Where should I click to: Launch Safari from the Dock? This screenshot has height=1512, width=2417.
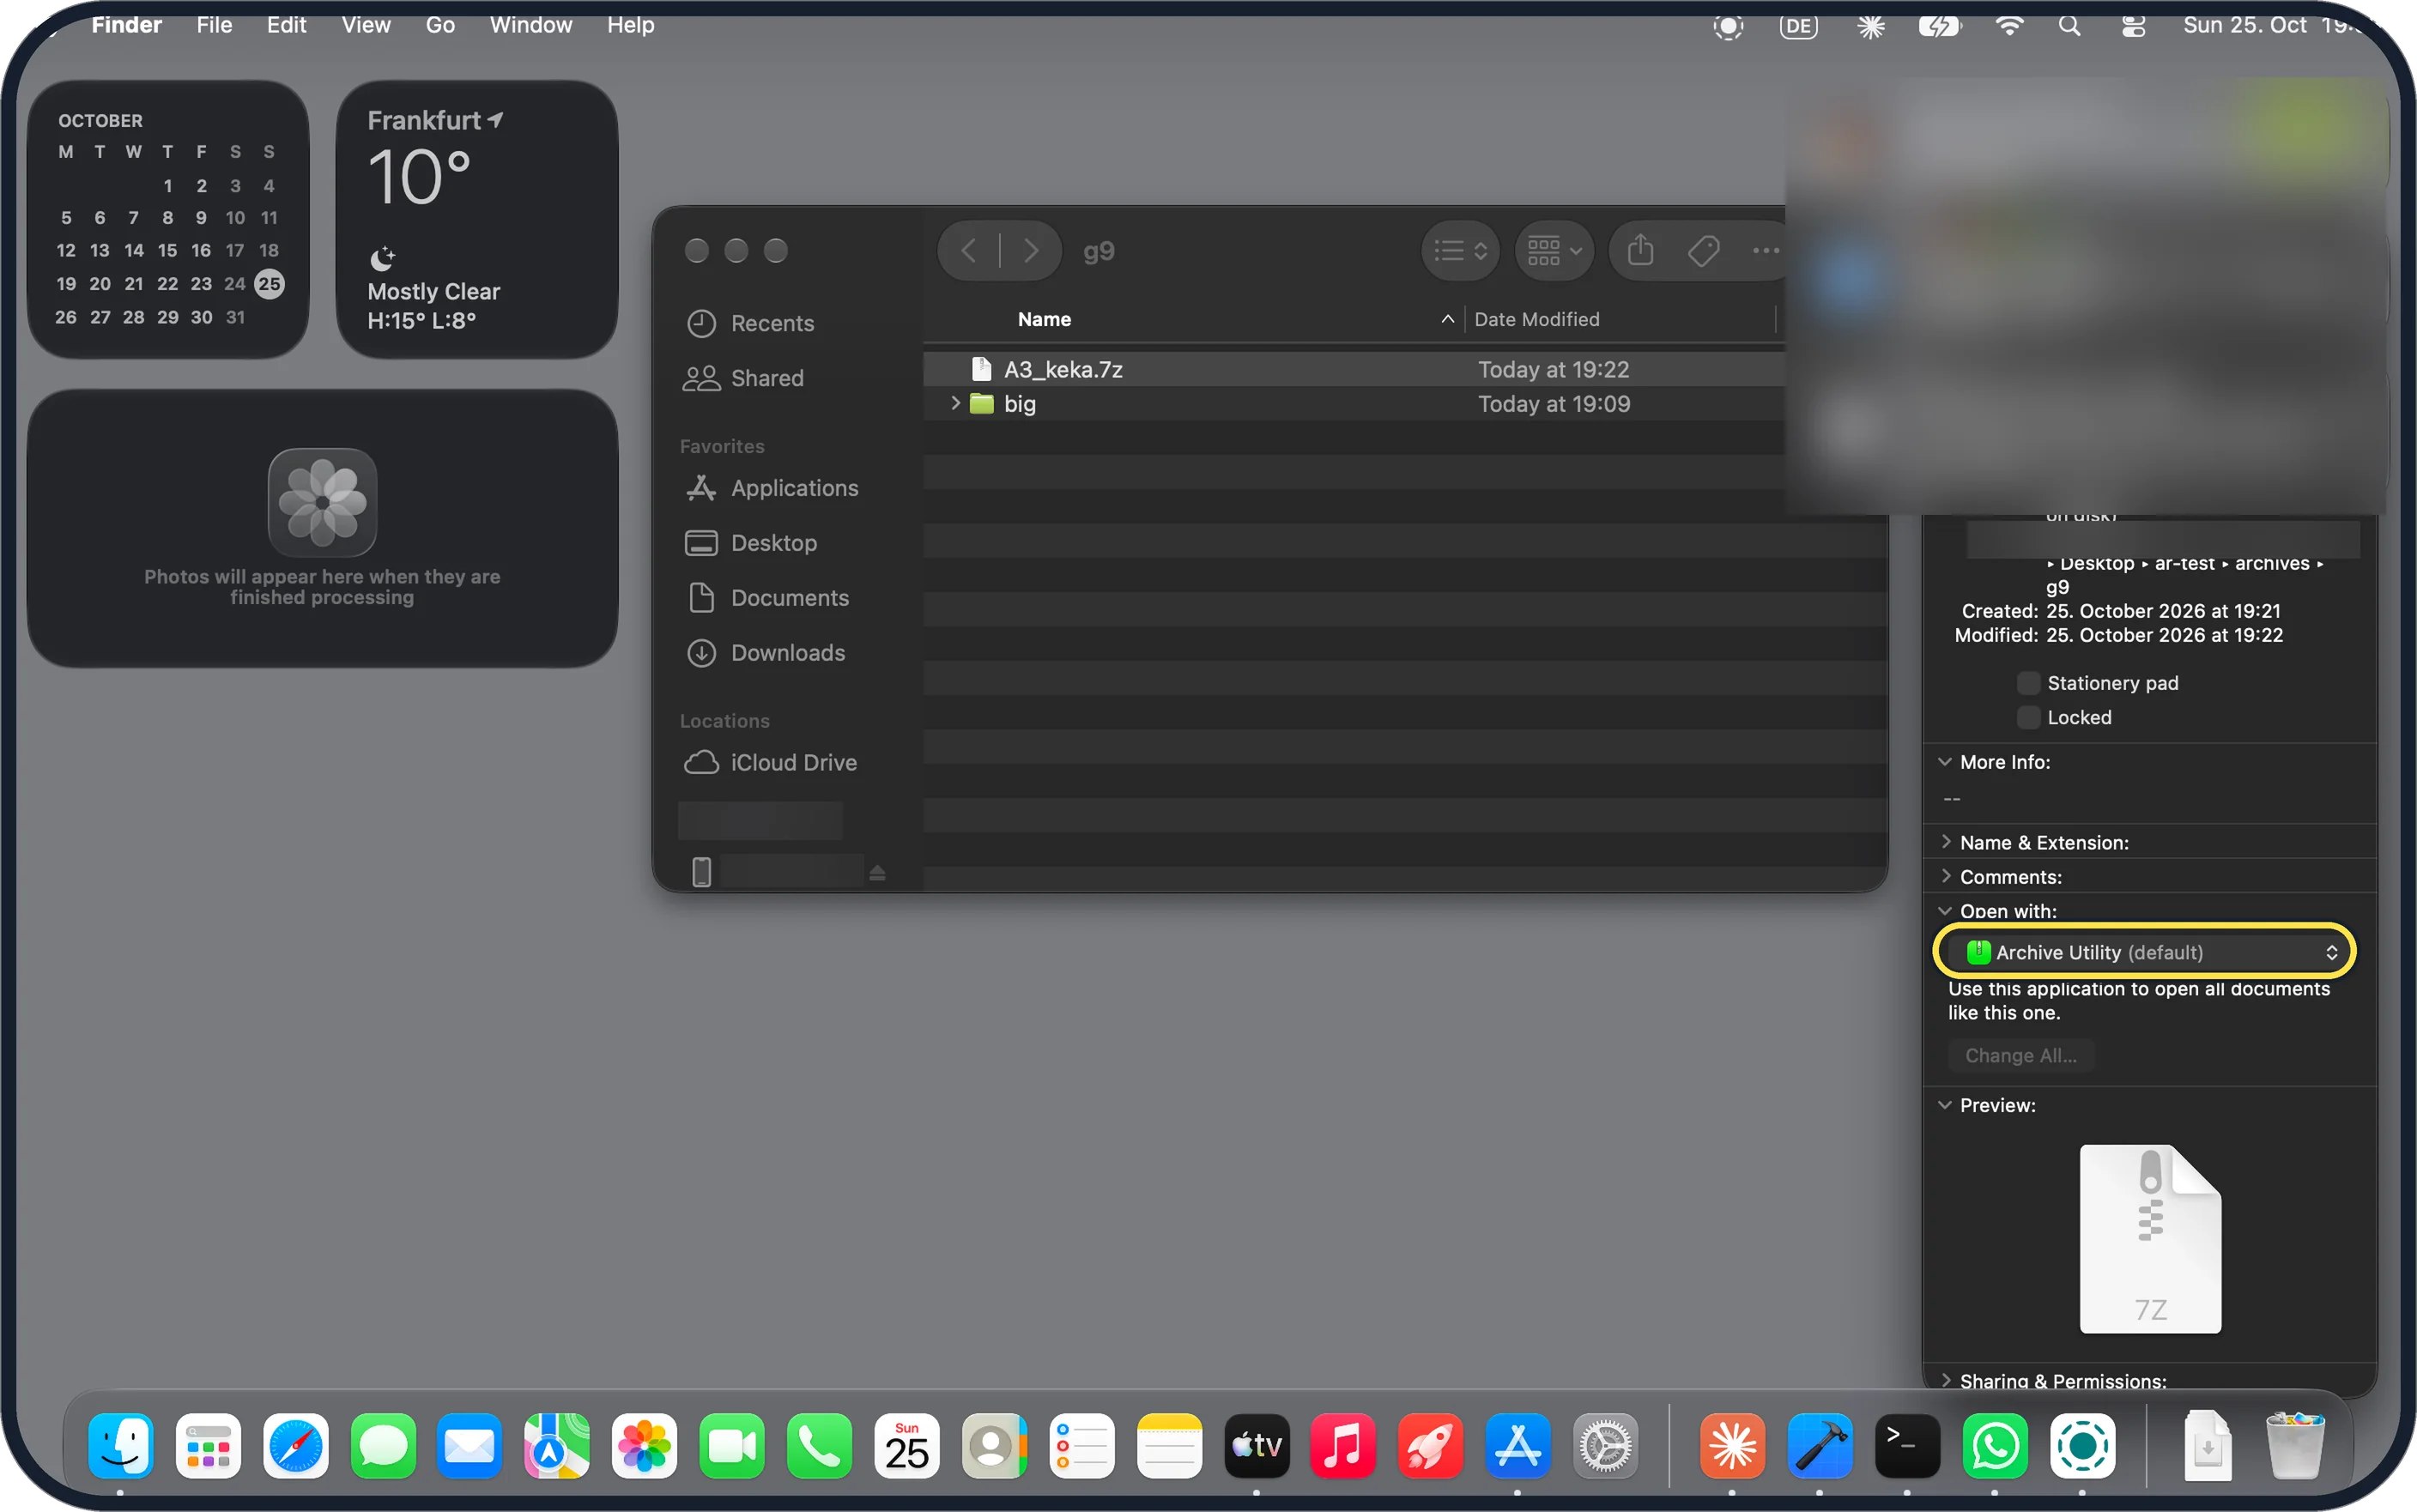coord(296,1446)
